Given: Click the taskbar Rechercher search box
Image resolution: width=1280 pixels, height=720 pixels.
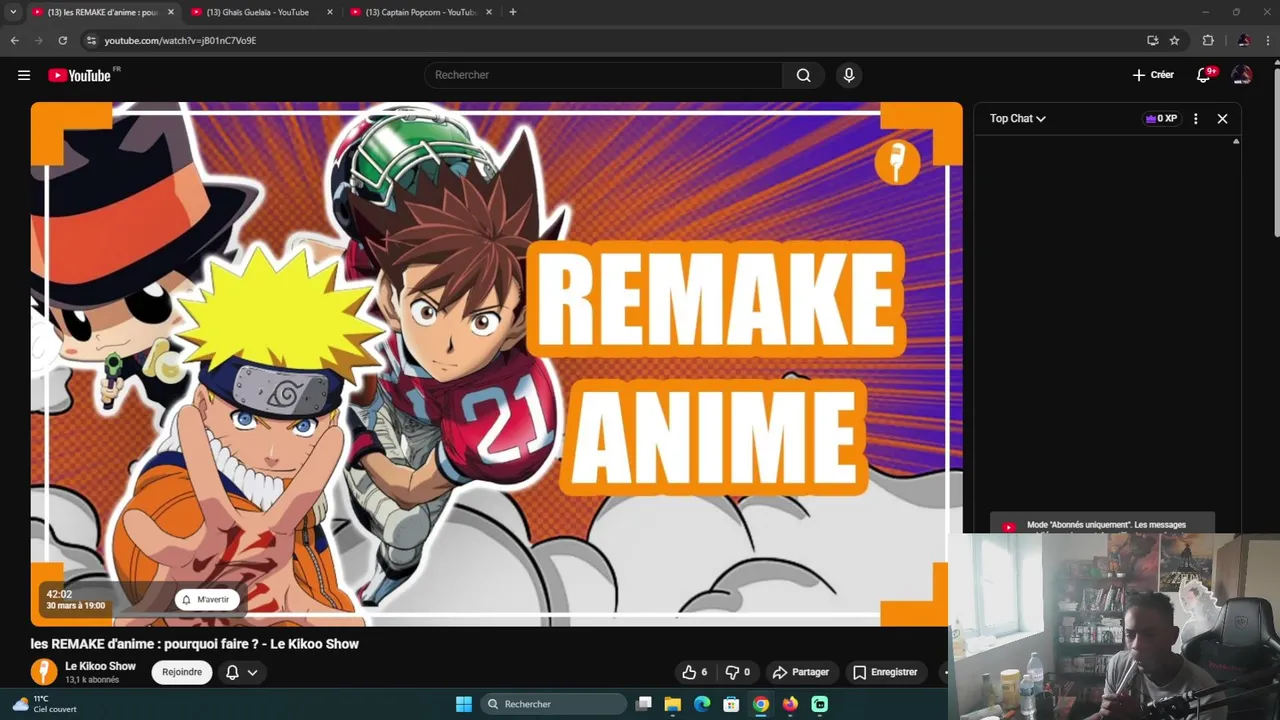Looking at the screenshot, I should (552, 704).
